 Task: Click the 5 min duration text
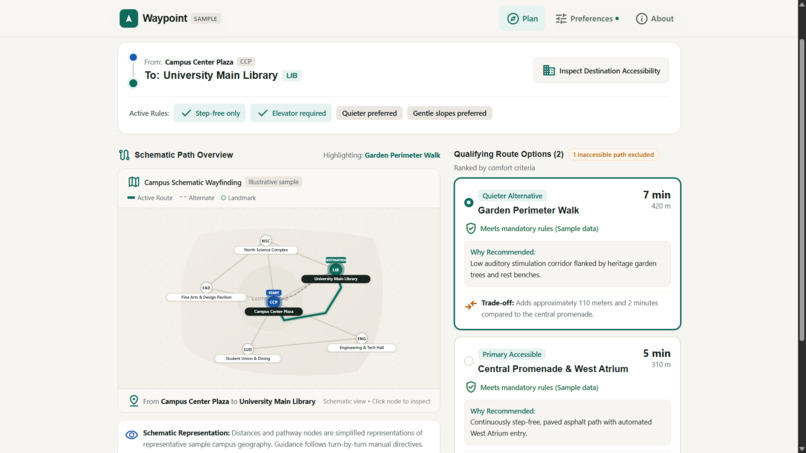pyautogui.click(x=656, y=353)
